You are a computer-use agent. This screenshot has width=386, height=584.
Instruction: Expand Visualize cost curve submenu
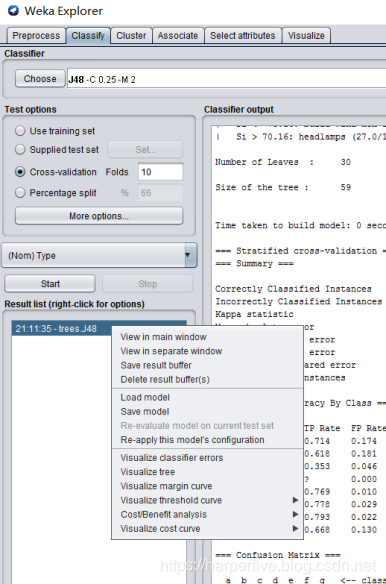[x=207, y=528]
